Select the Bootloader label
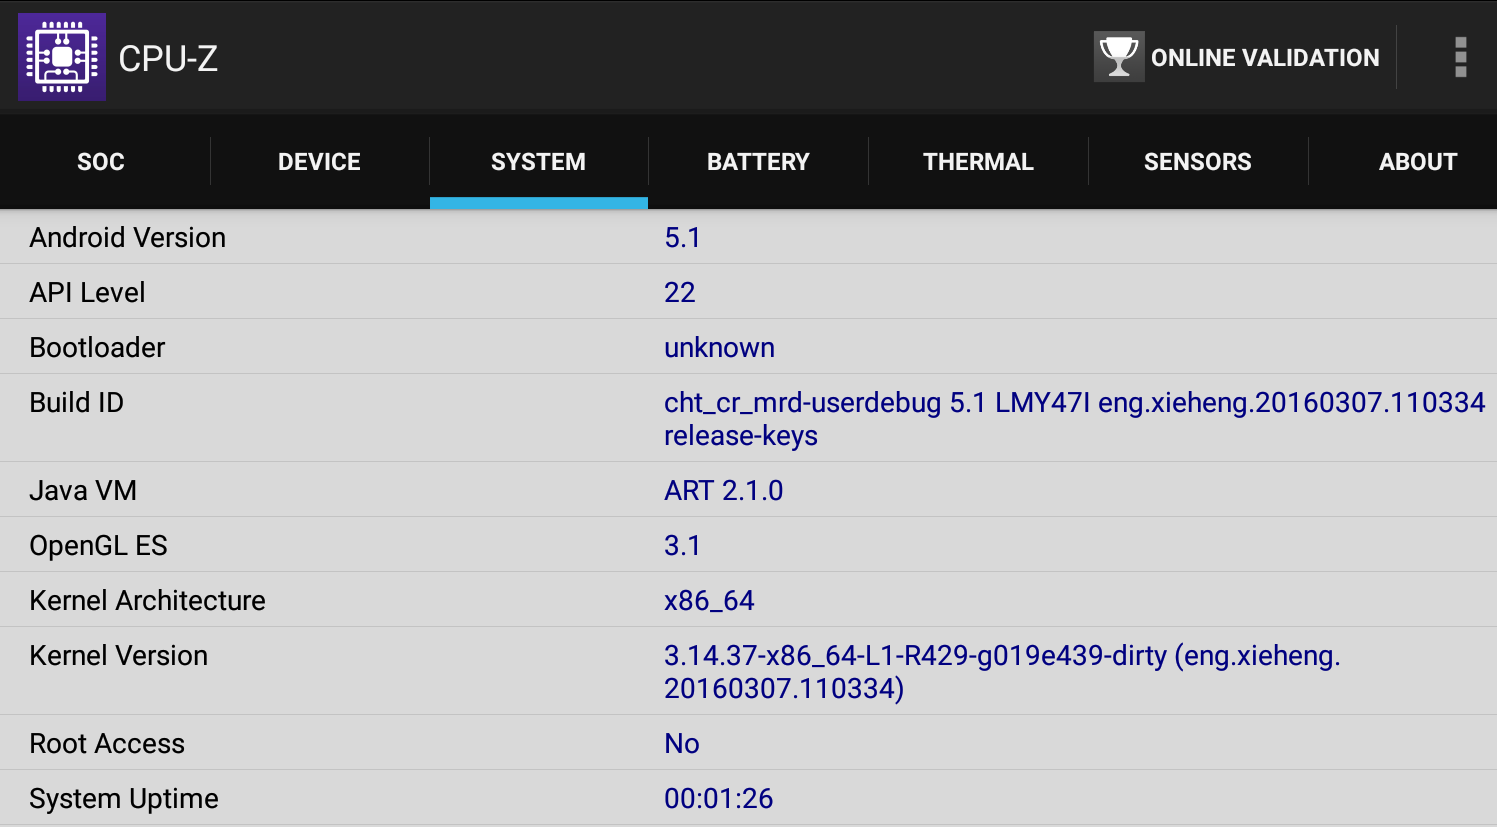The height and width of the screenshot is (827, 1497). pyautogui.click(x=97, y=348)
